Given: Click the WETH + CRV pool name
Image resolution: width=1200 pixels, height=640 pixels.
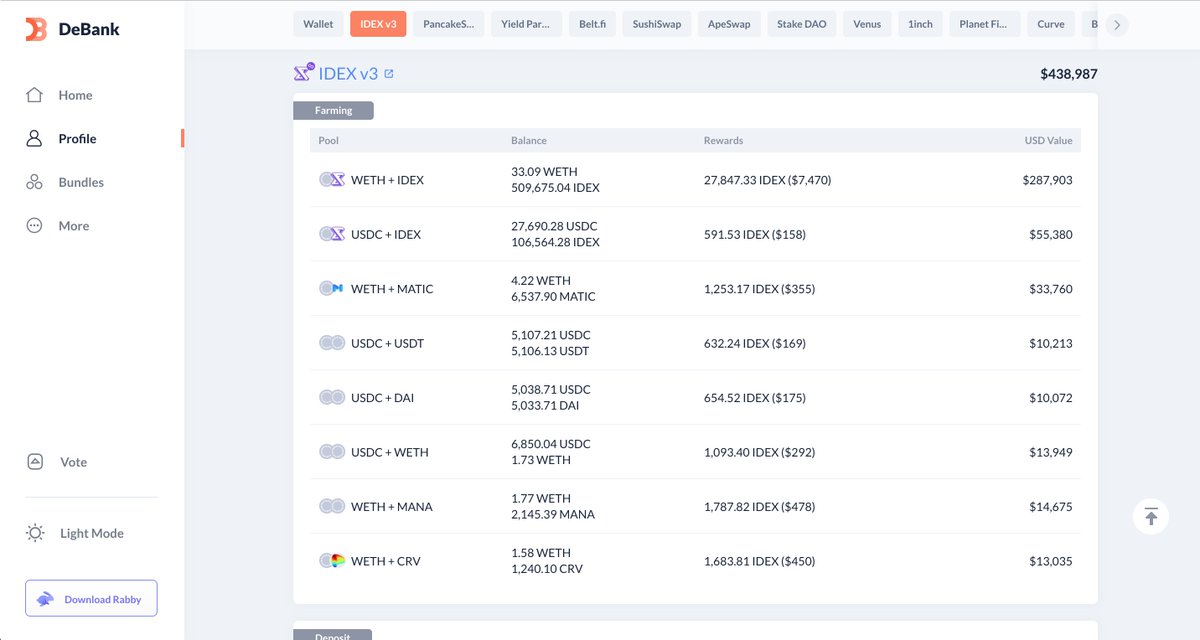Looking at the screenshot, I should tap(386, 561).
